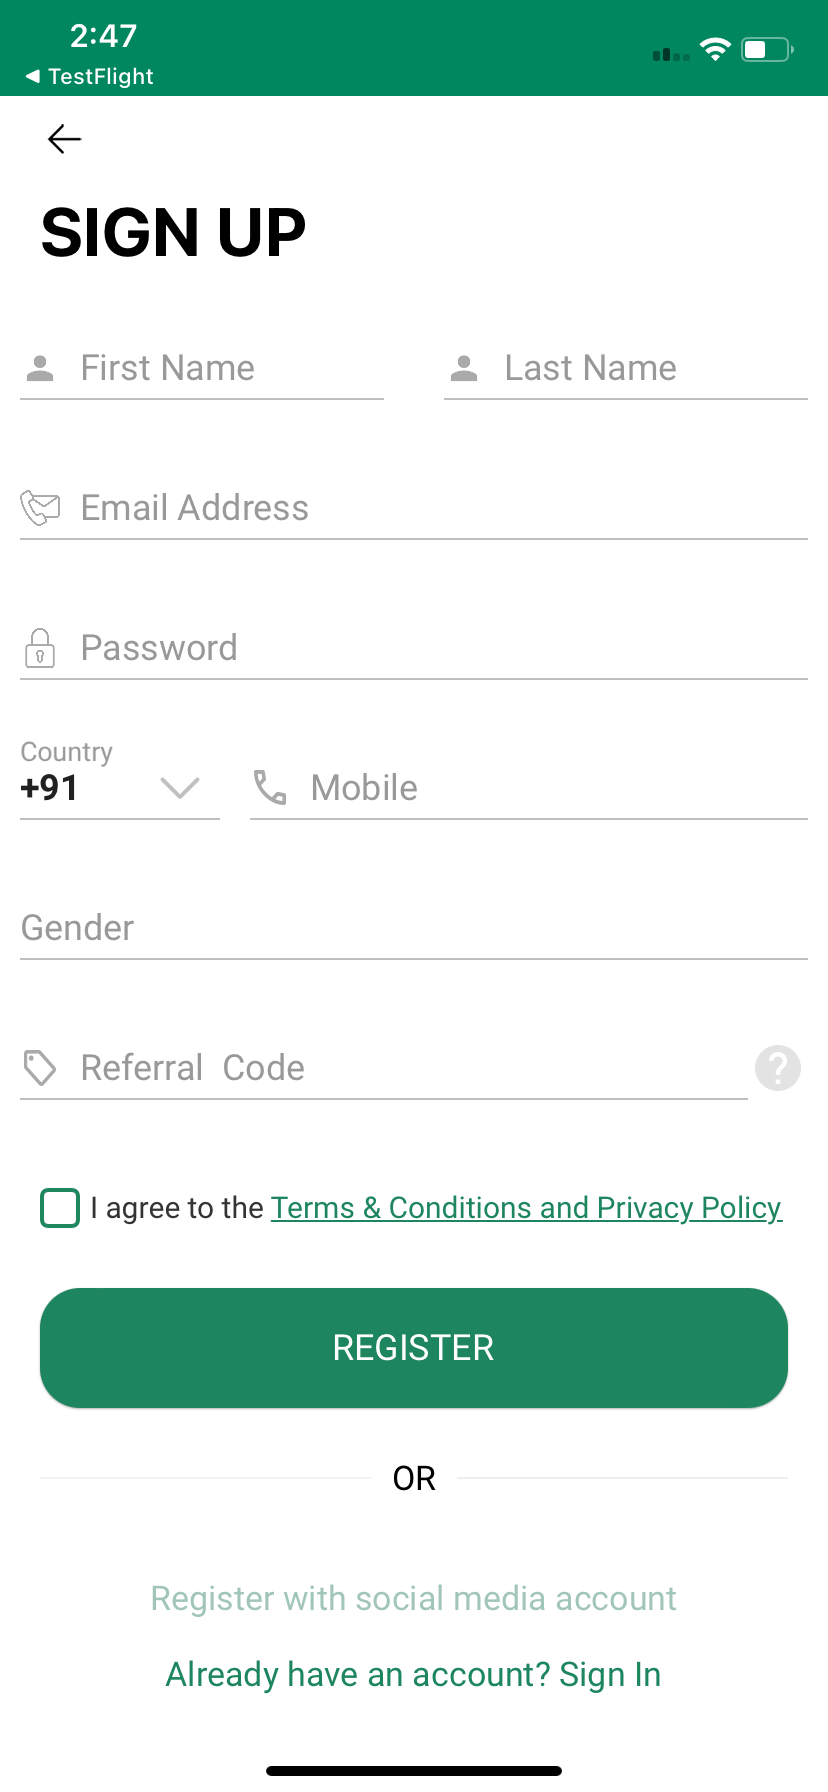This screenshot has height=1792, width=828.
Task: Click the phone icon beside Mobile
Action: click(270, 788)
